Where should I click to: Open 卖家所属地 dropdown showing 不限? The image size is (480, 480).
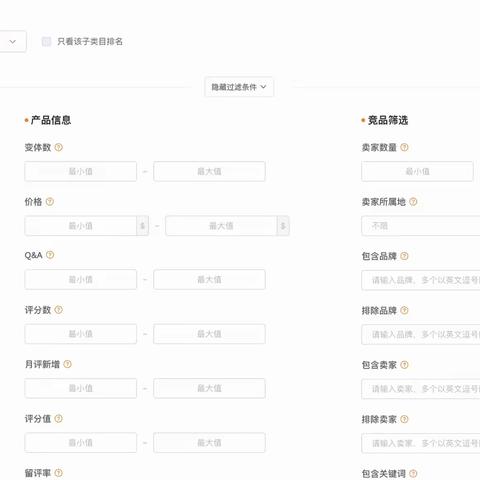click(421, 226)
